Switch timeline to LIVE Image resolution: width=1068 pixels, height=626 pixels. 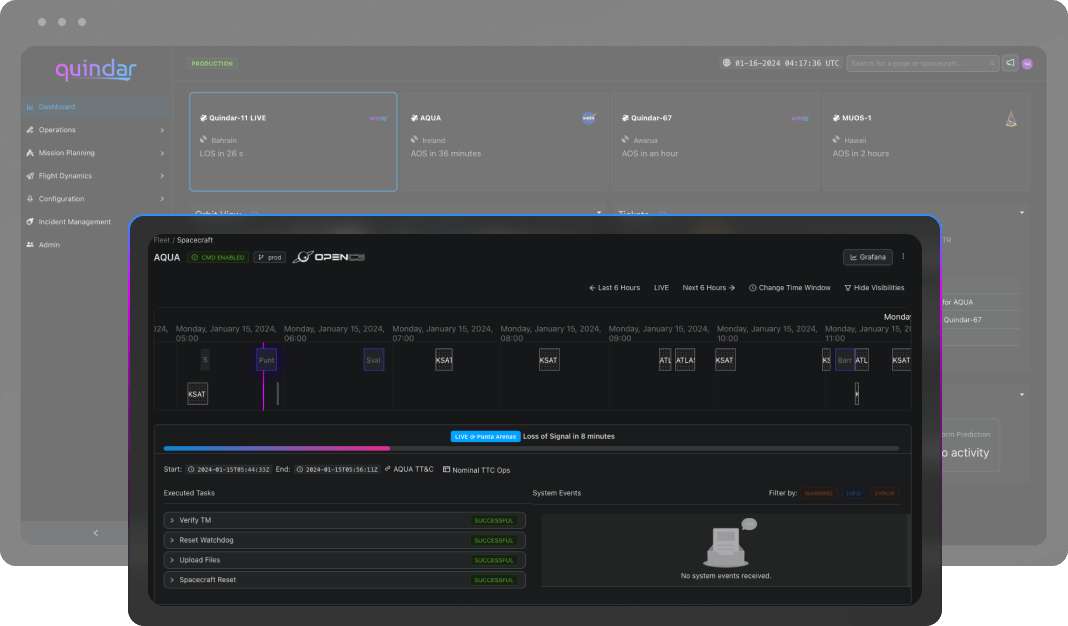(x=661, y=288)
